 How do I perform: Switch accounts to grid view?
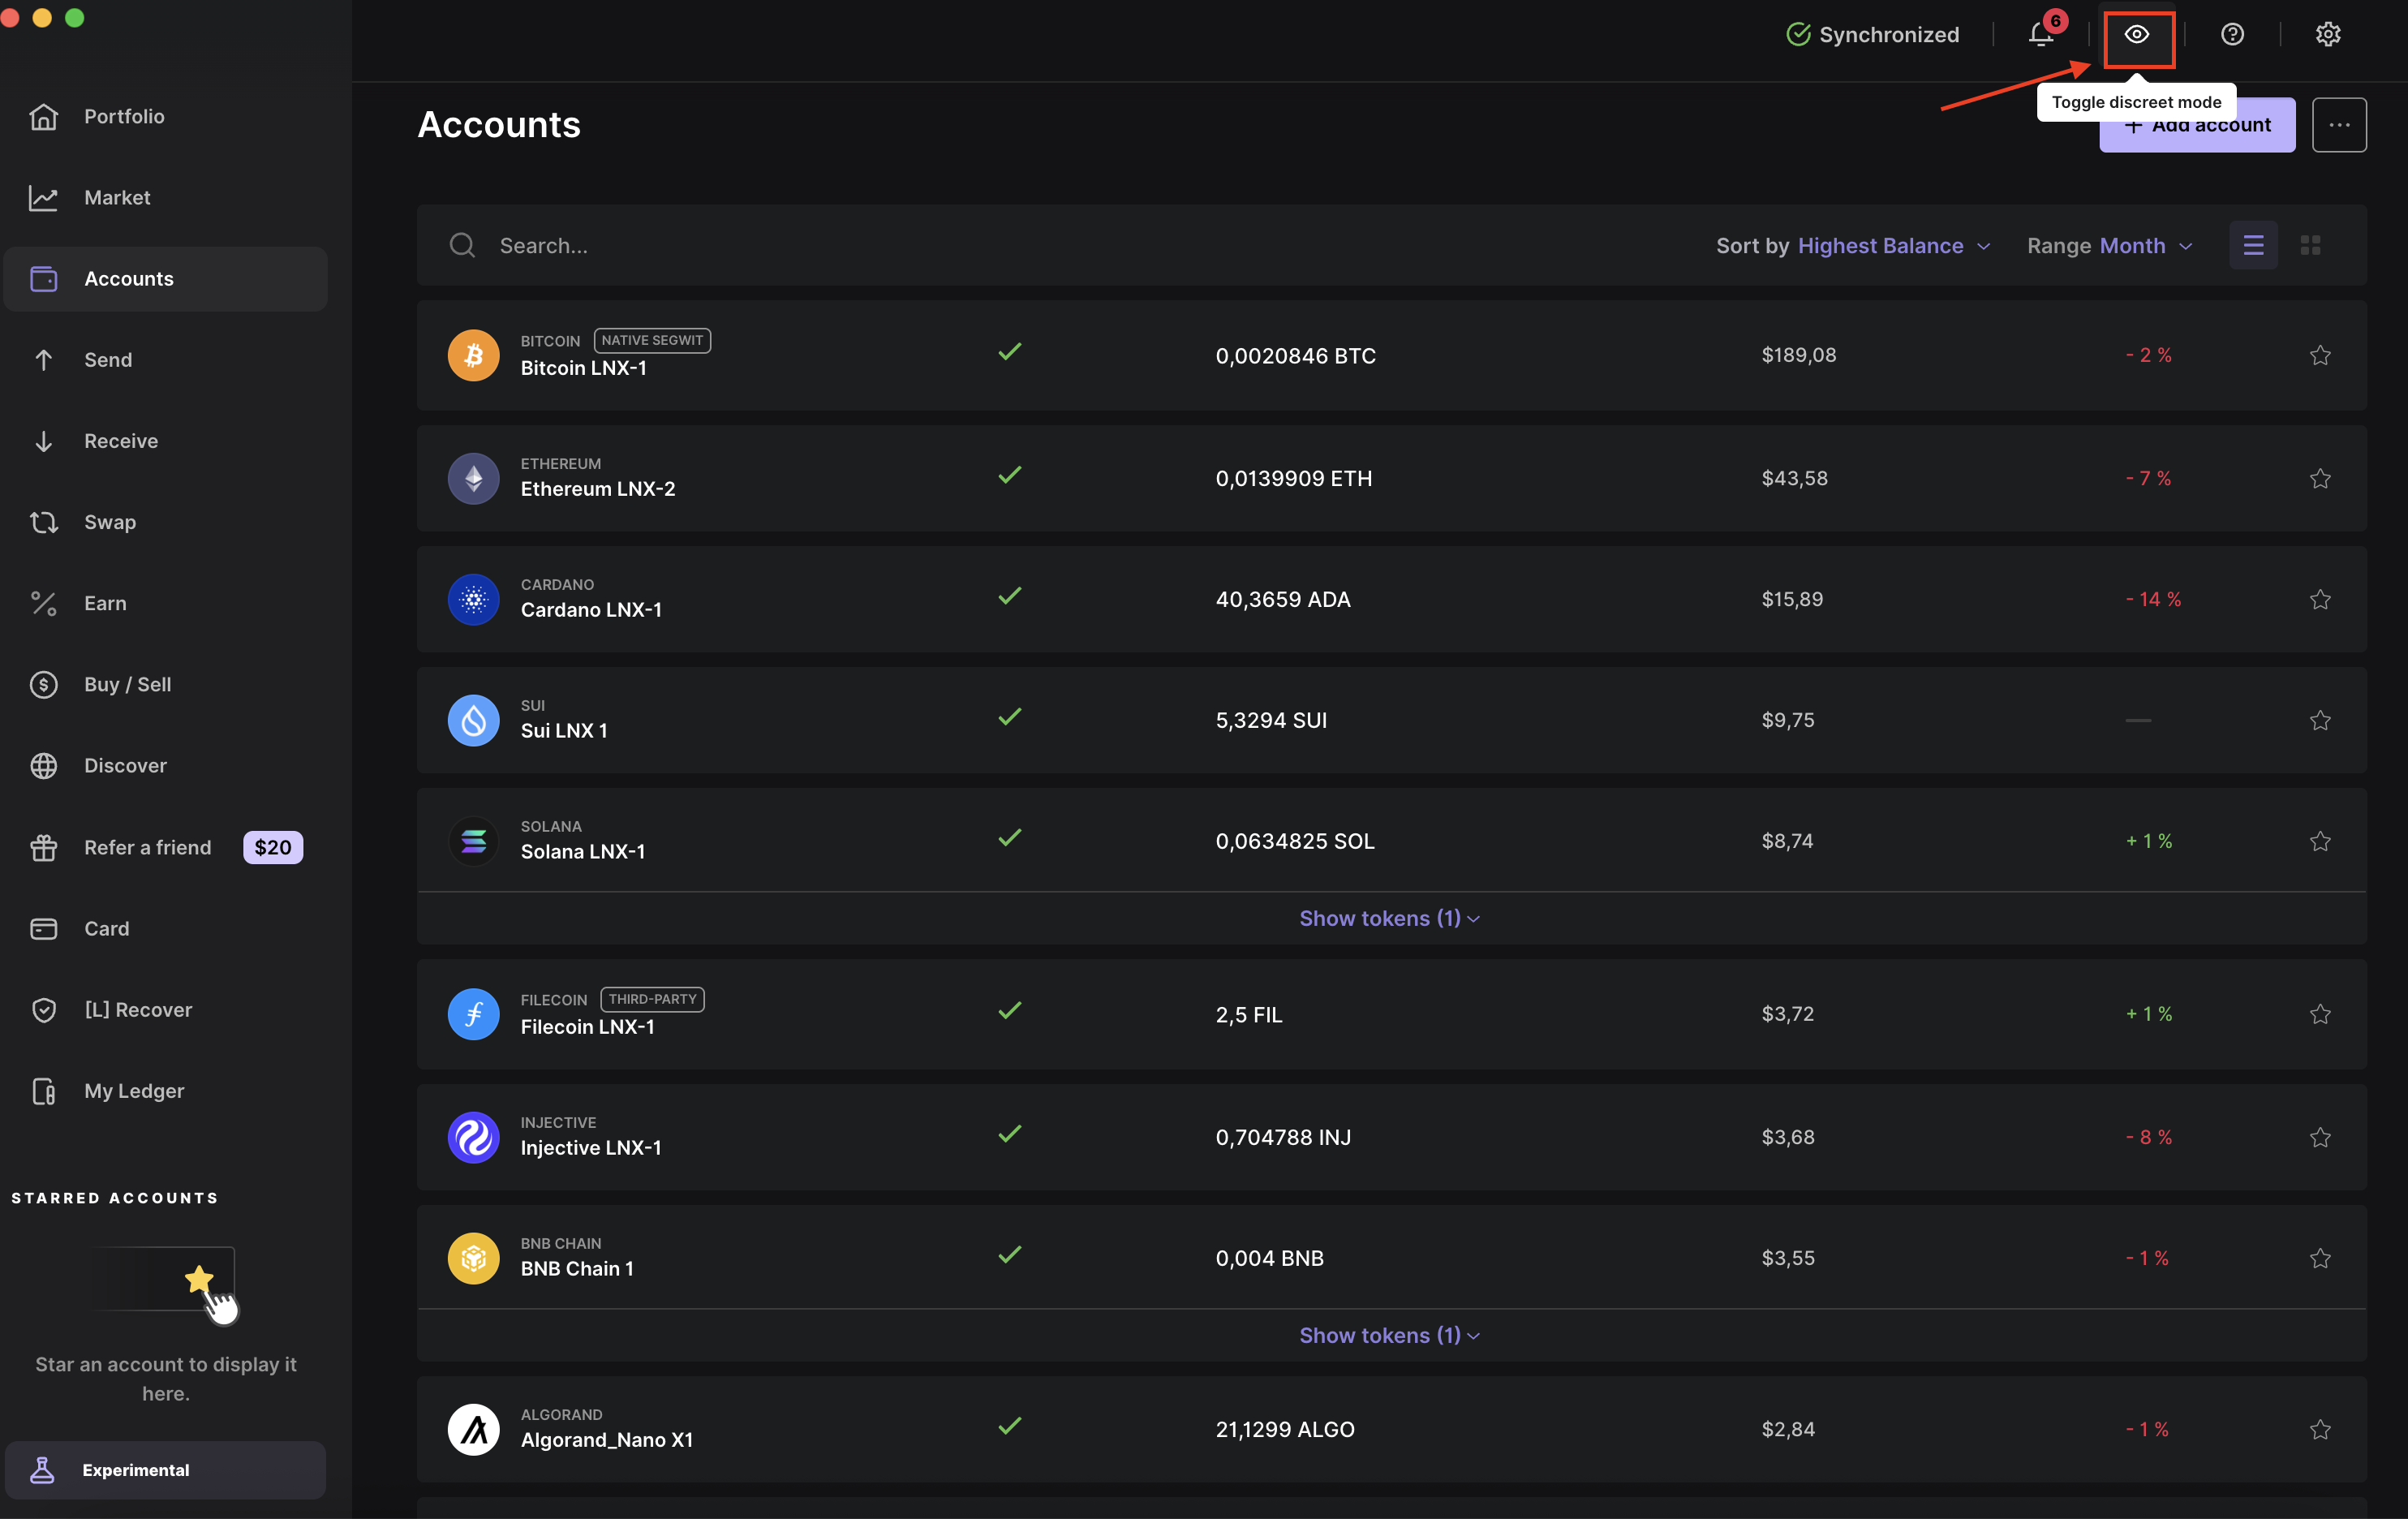tap(2311, 245)
